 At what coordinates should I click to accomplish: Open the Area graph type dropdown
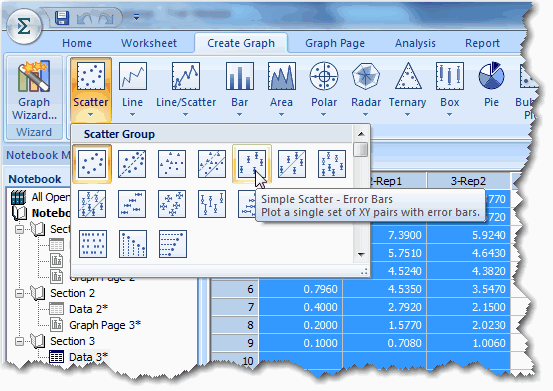(x=281, y=90)
